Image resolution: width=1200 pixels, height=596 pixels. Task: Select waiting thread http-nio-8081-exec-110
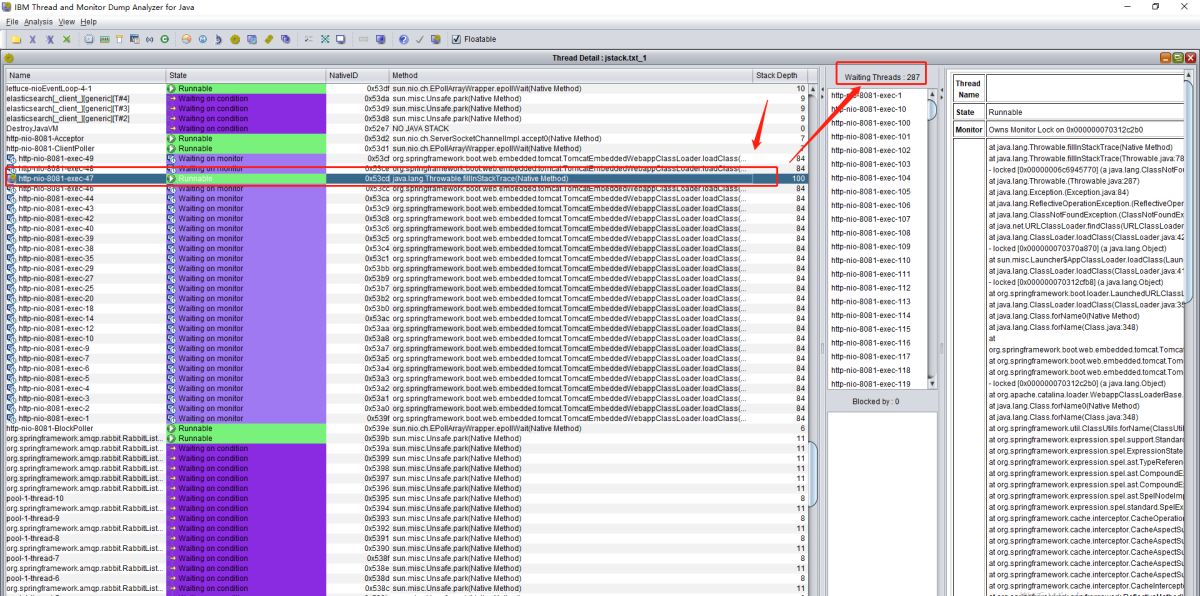coord(877,261)
